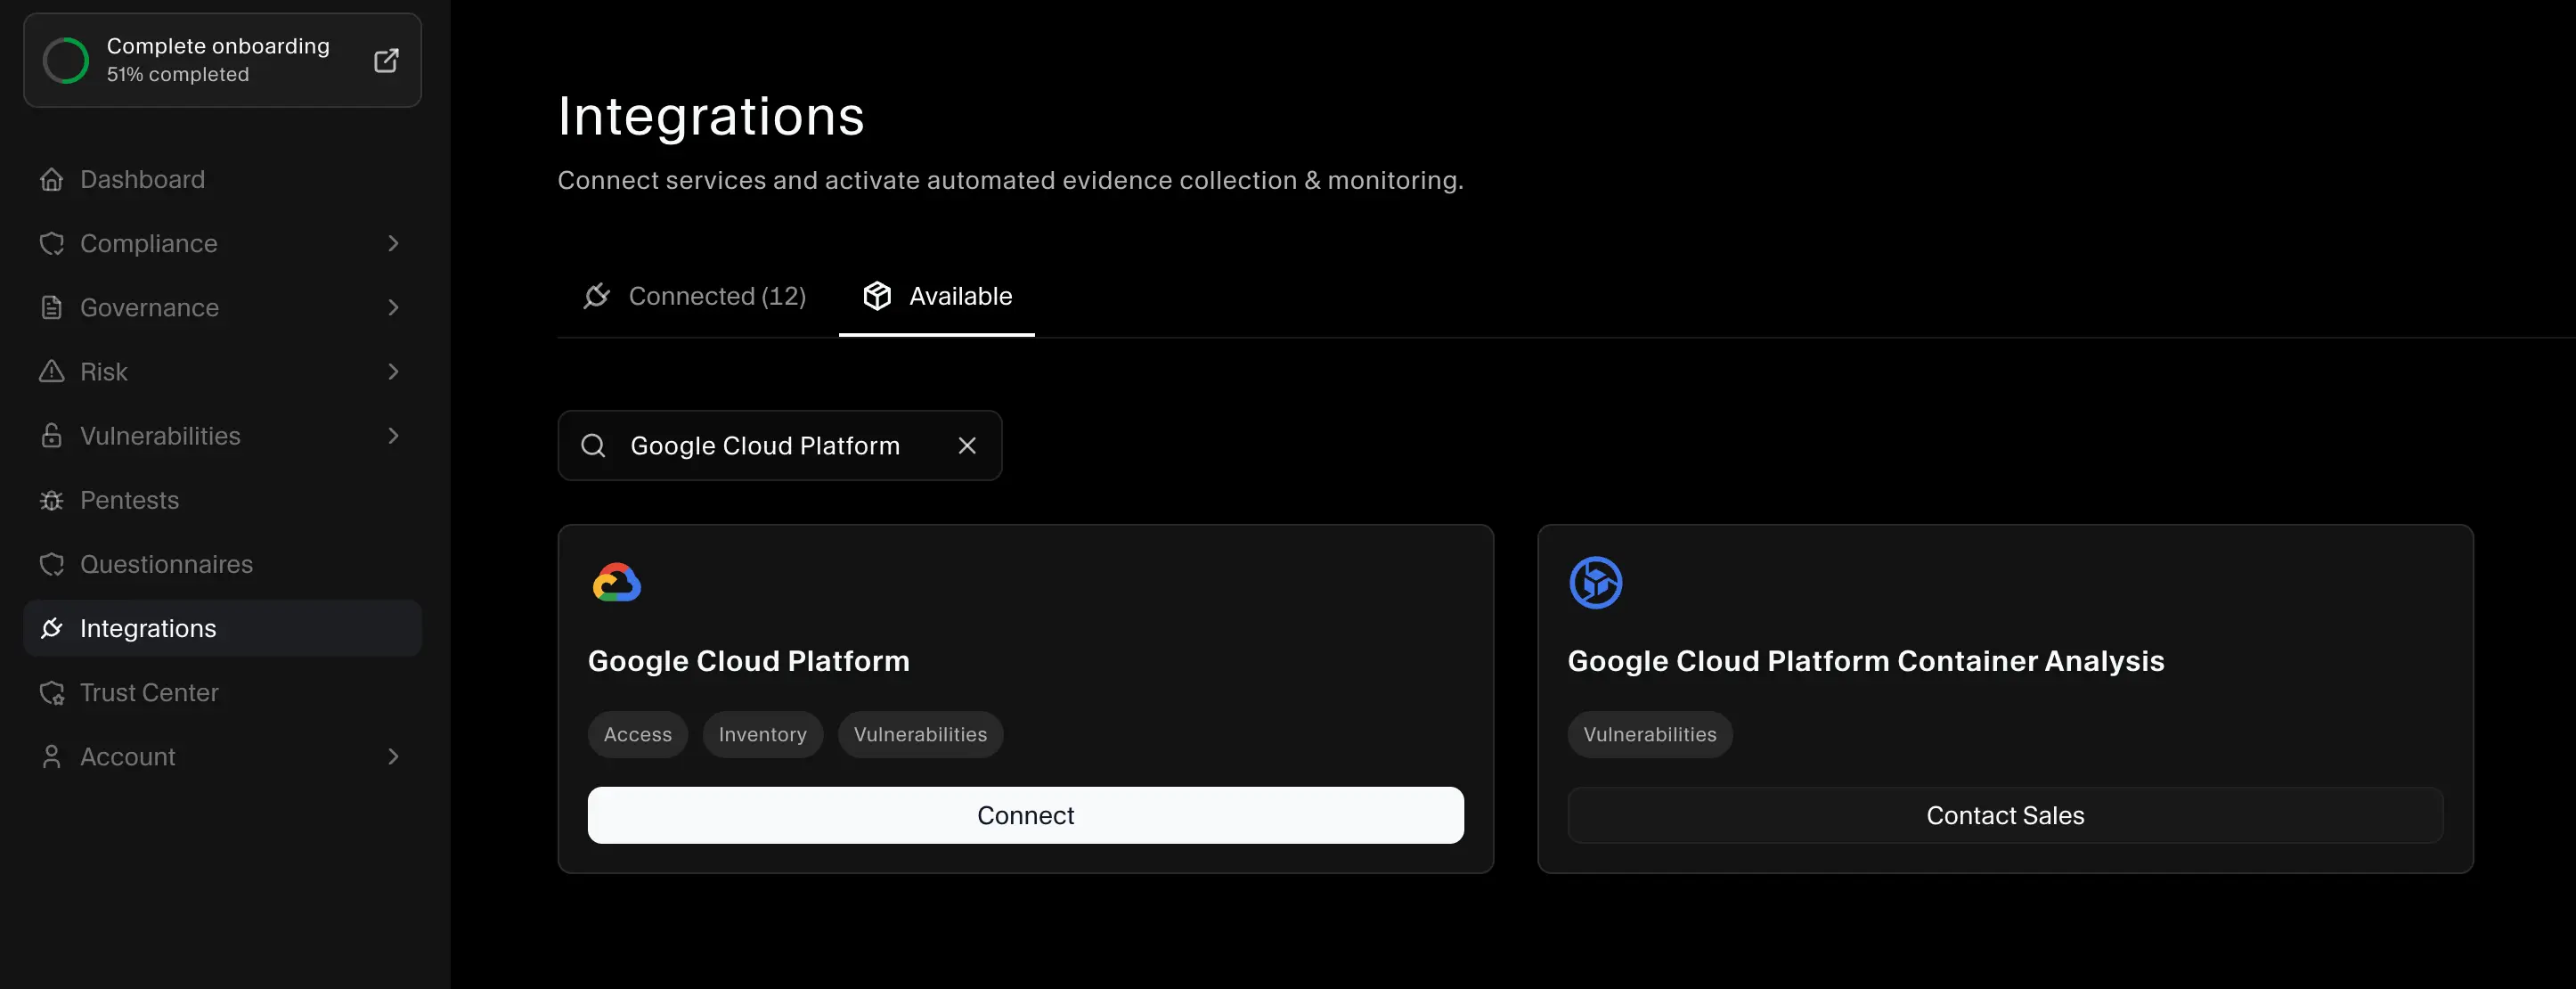This screenshot has width=2576, height=989.
Task: Click the Trust Center badge icon
Action: pyautogui.click(x=52, y=692)
